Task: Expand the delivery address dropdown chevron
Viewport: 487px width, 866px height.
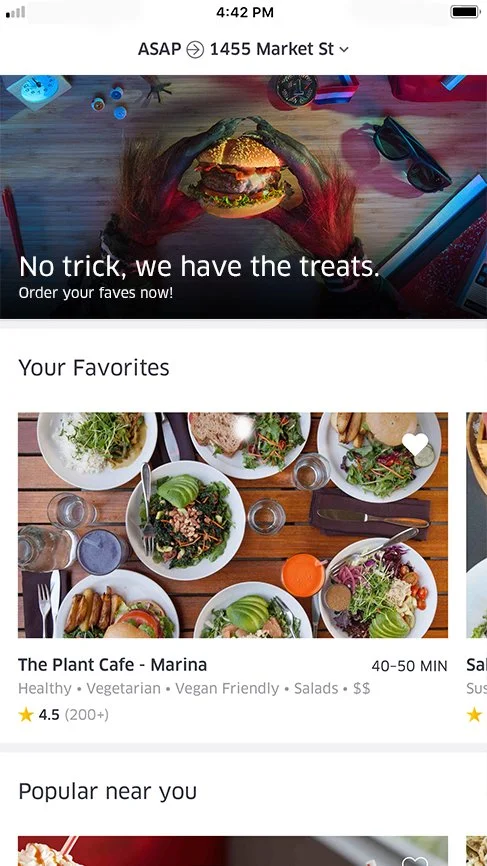Action: coord(344,50)
